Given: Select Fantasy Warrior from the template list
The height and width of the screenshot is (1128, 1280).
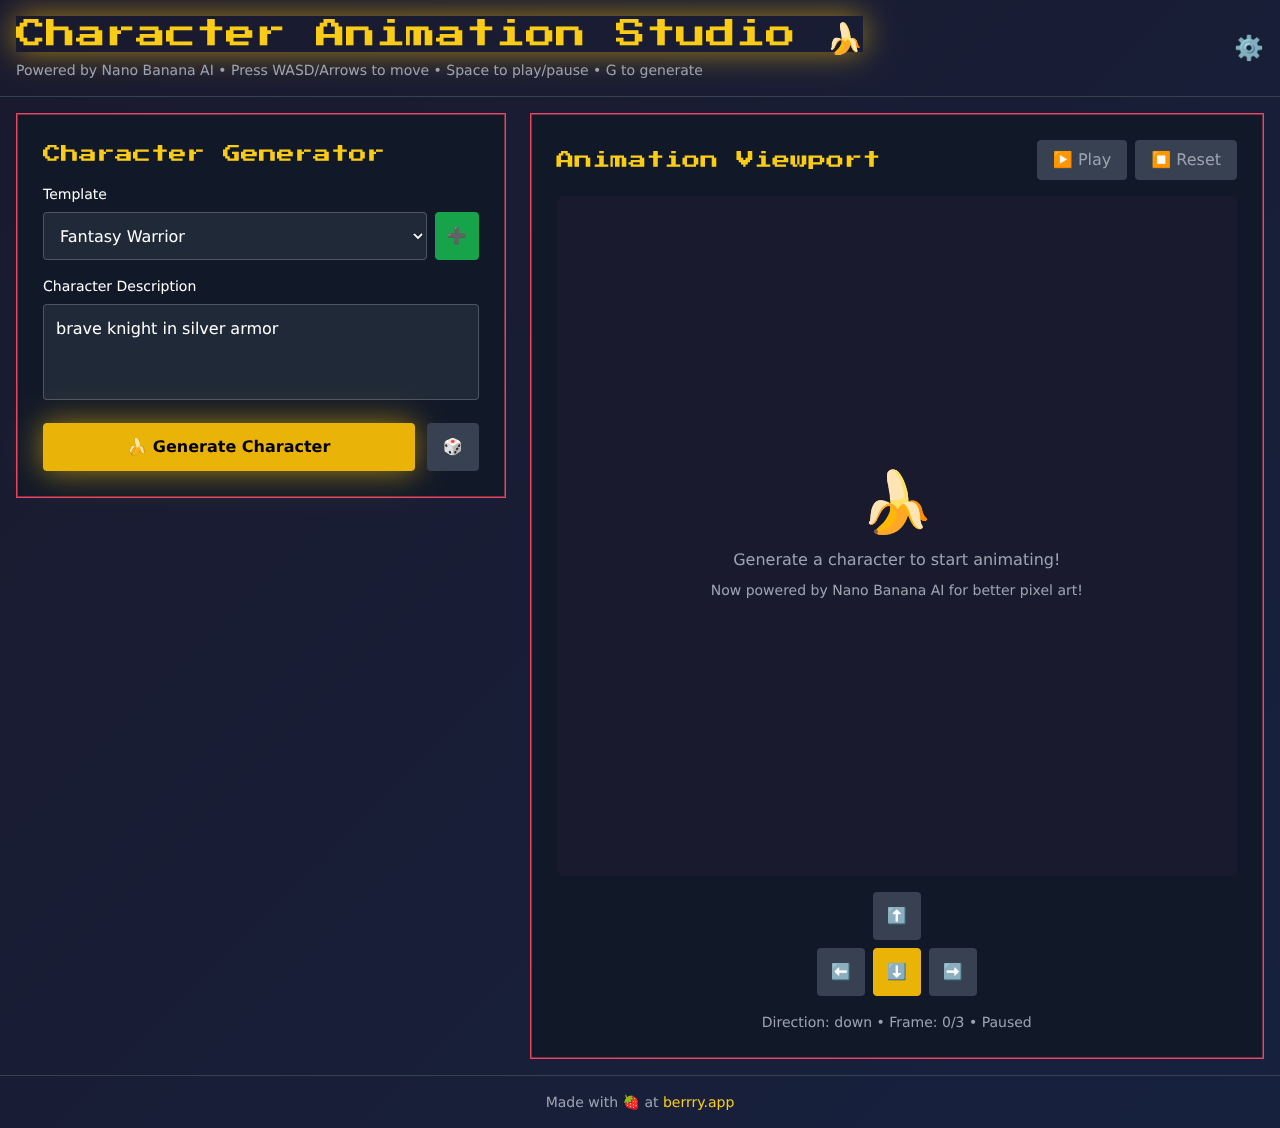Looking at the screenshot, I should pos(235,235).
